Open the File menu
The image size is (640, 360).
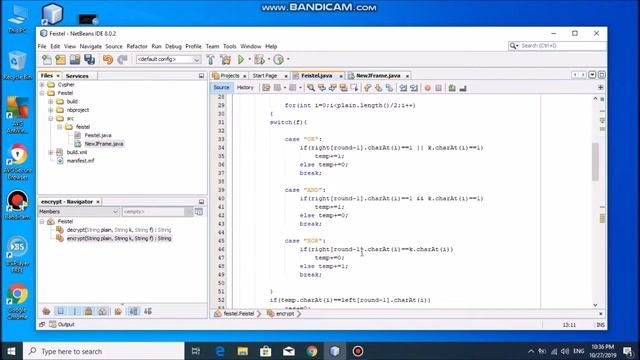pos(42,47)
